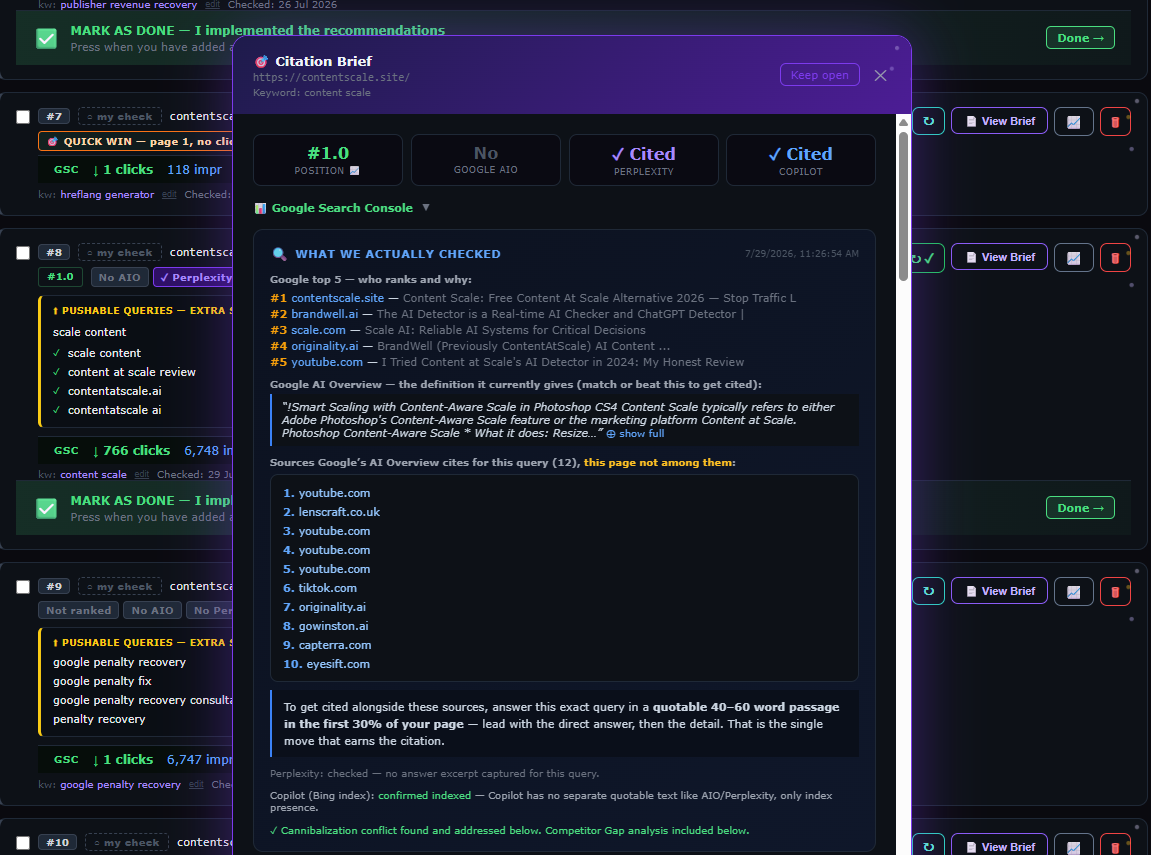
Task: Open lenscraft.co.uk in the sources list
Action: click(338, 512)
